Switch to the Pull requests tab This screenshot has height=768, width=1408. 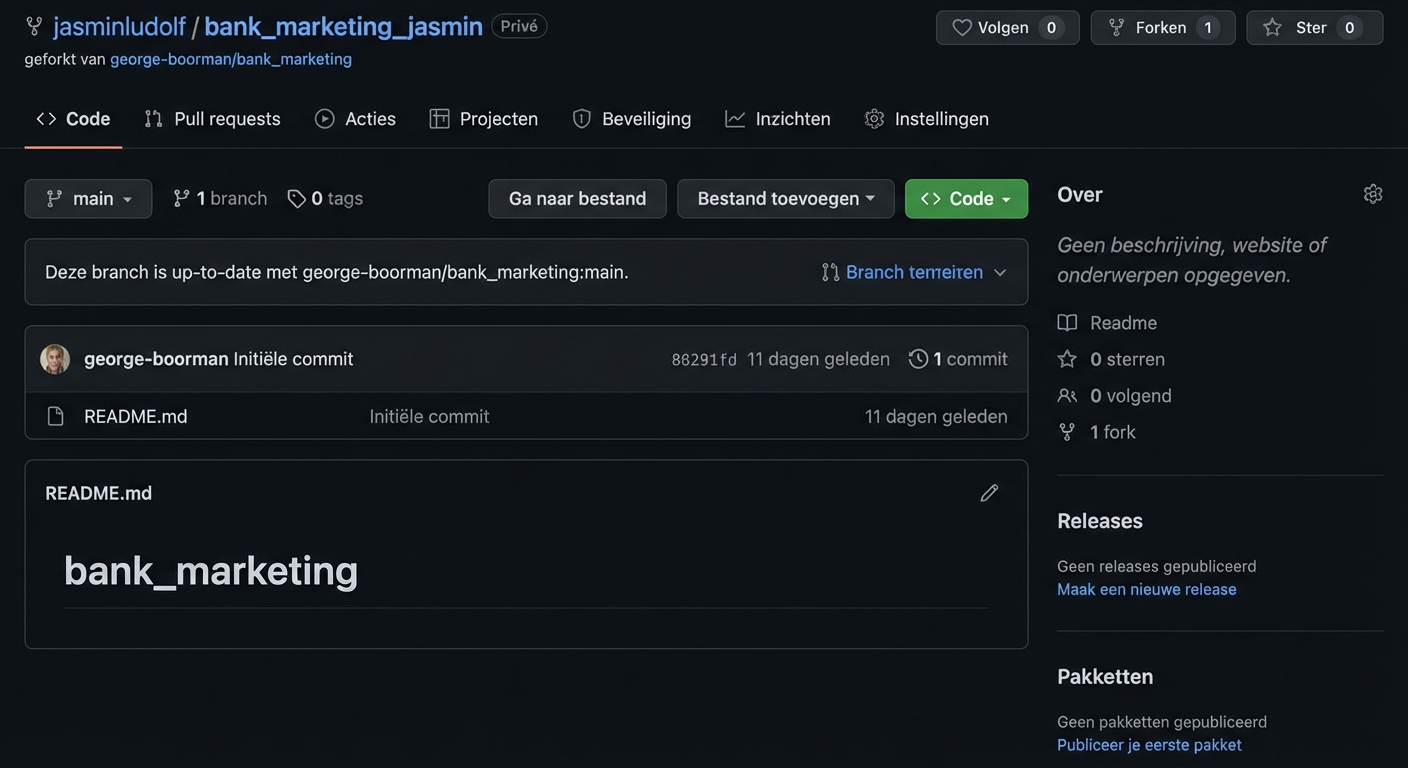(x=227, y=116)
